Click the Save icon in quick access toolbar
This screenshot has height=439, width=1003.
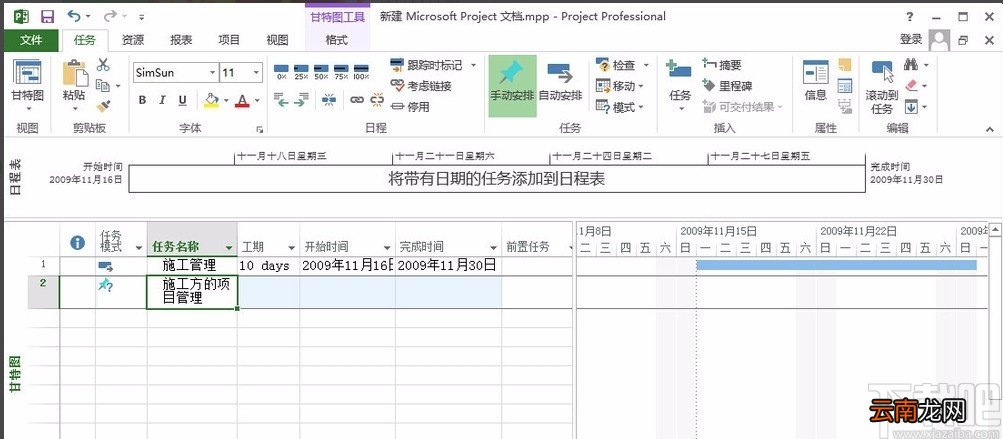[47, 16]
